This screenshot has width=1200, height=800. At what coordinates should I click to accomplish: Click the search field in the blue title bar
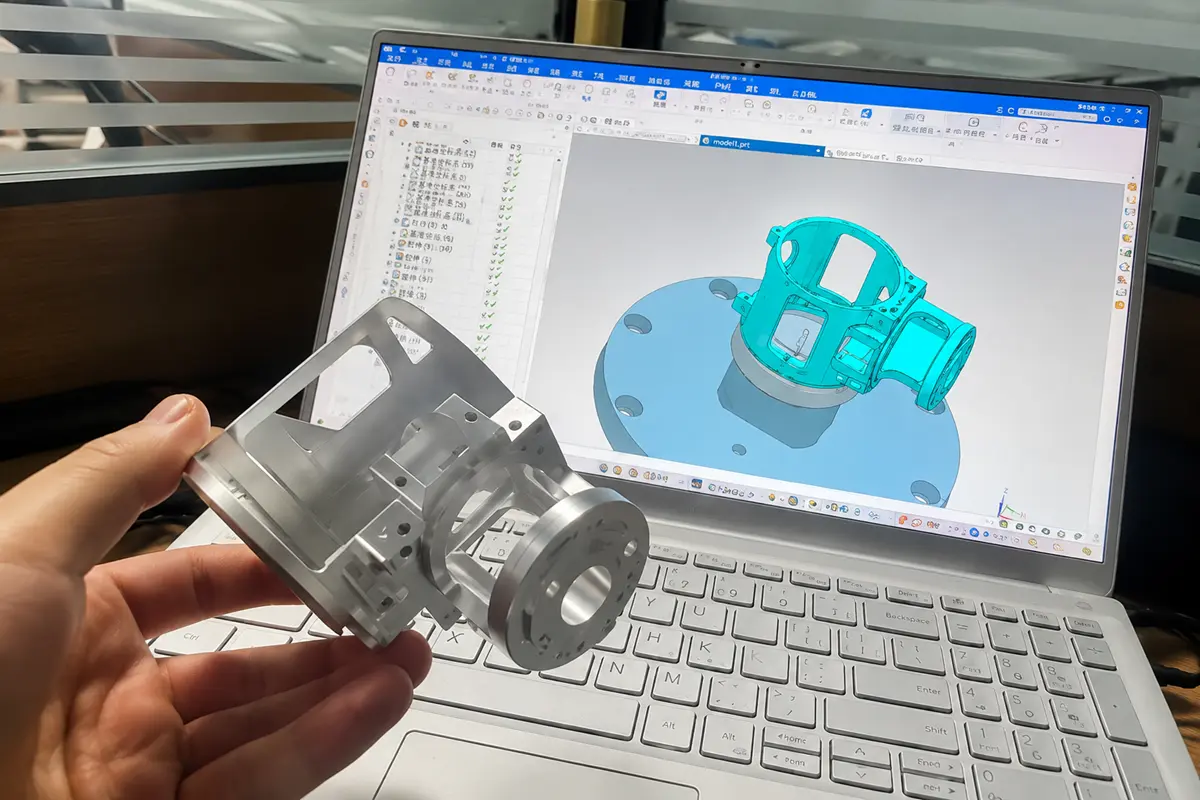pos(1057,114)
